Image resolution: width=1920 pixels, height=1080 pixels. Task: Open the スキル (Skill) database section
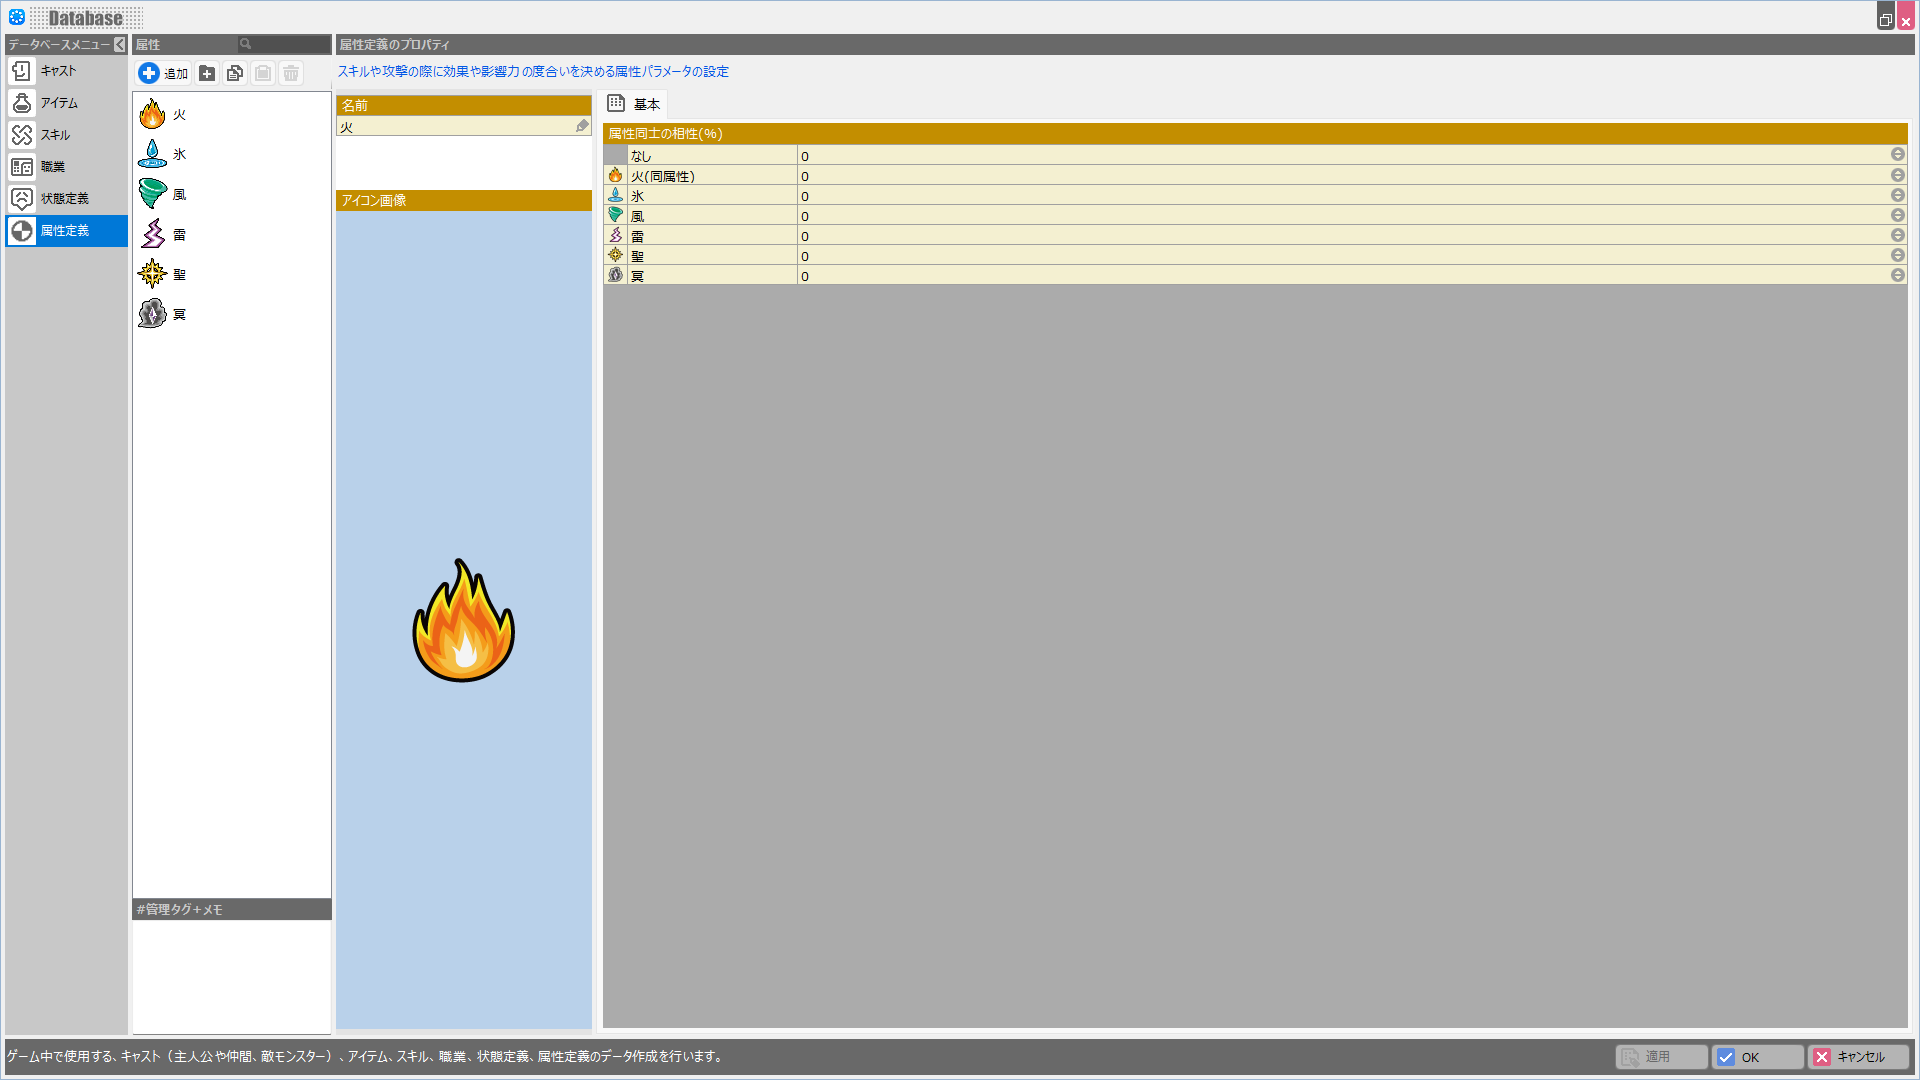(x=55, y=135)
